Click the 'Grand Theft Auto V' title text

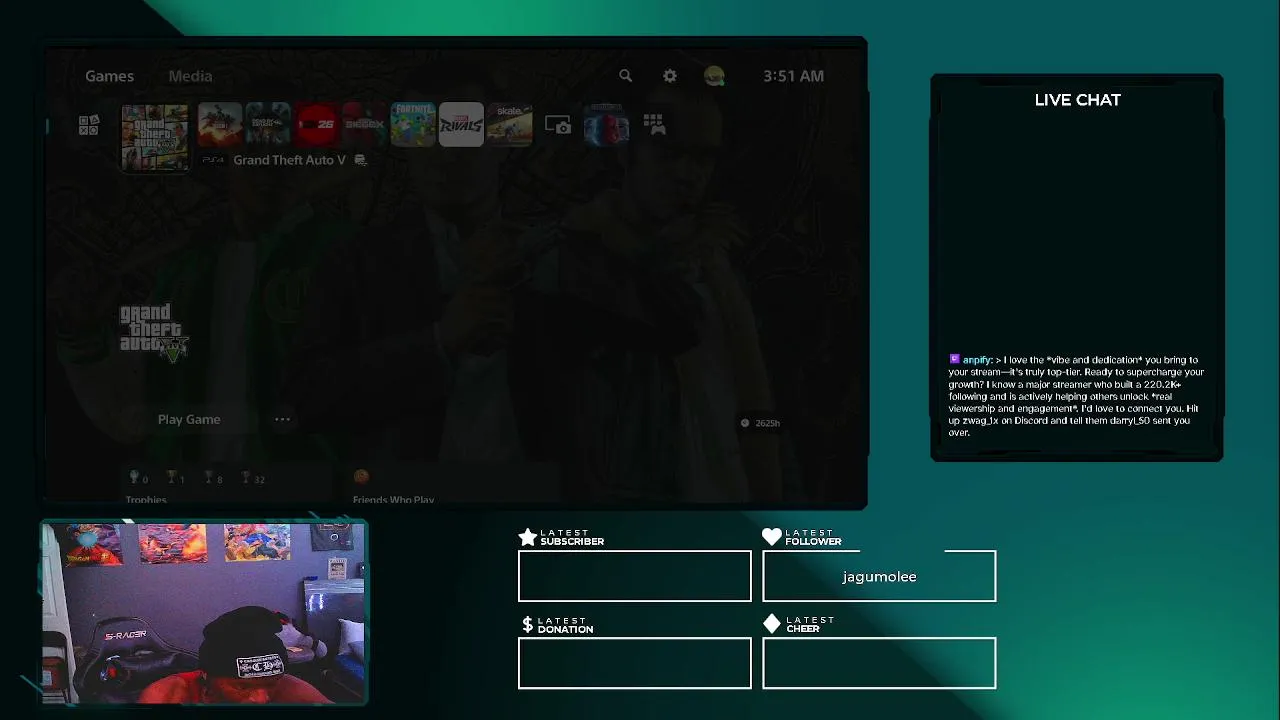pyautogui.click(x=289, y=160)
